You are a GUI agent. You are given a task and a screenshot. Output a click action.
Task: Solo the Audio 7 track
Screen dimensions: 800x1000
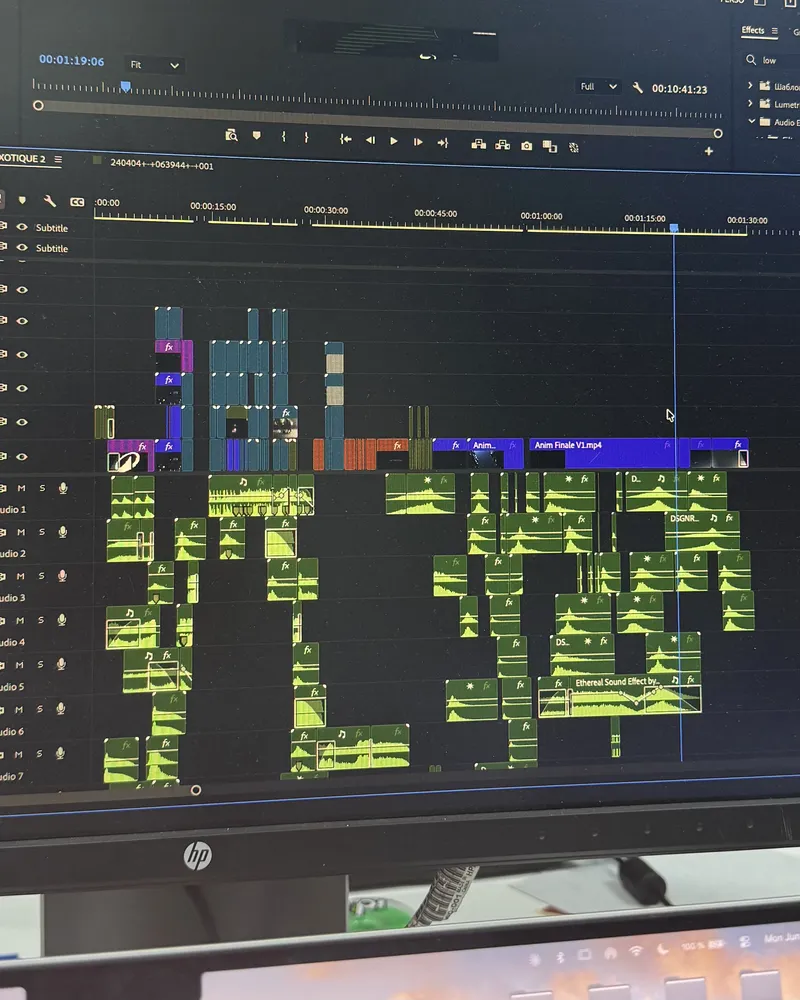tap(39, 754)
